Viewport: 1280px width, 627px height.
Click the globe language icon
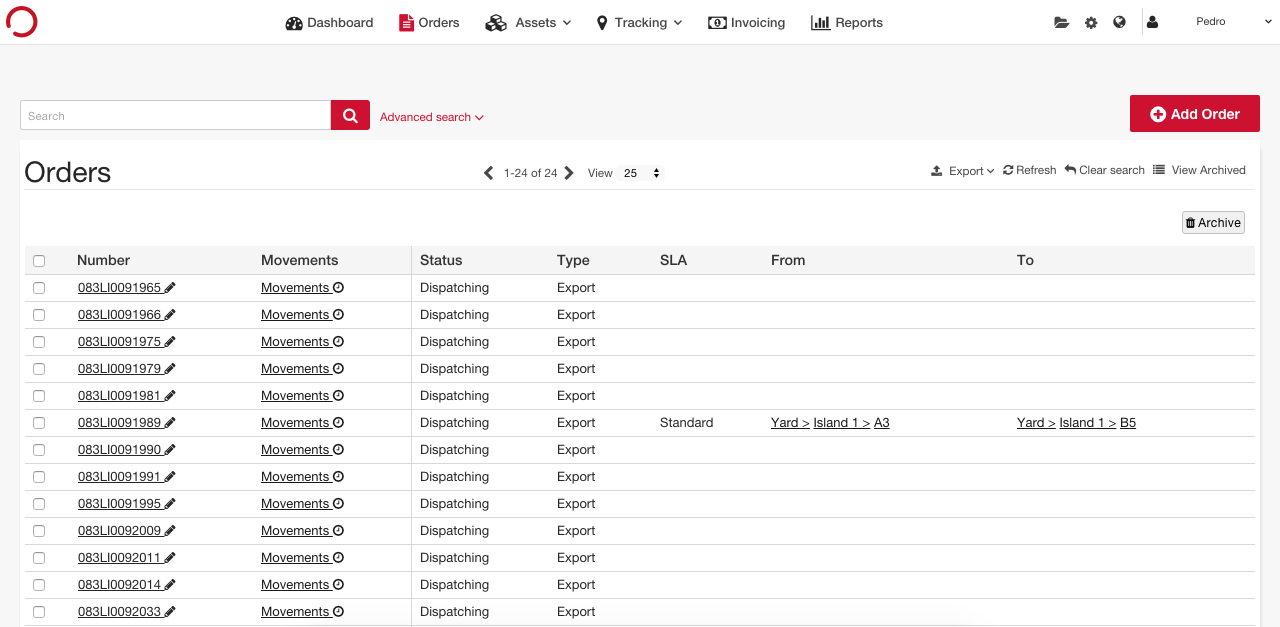click(x=1119, y=22)
